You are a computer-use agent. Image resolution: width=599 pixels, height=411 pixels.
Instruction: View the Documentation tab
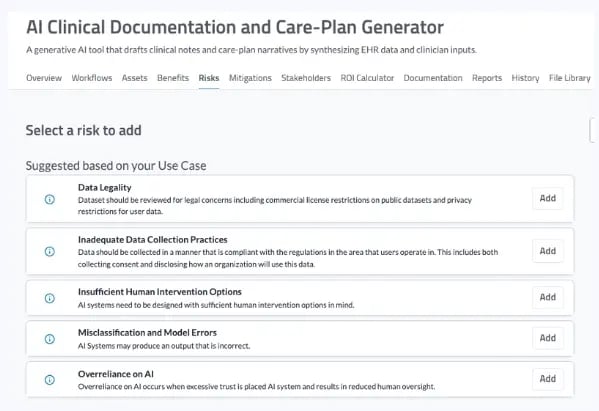tap(433, 78)
